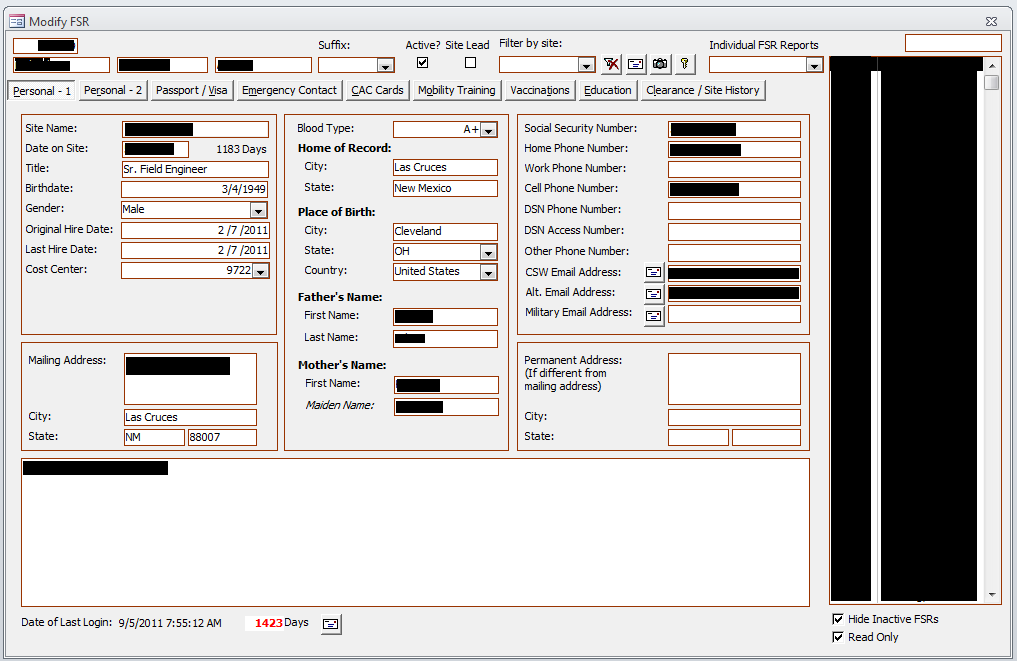Click the email icon next to 1423 Days
The height and width of the screenshot is (661, 1017).
point(330,623)
